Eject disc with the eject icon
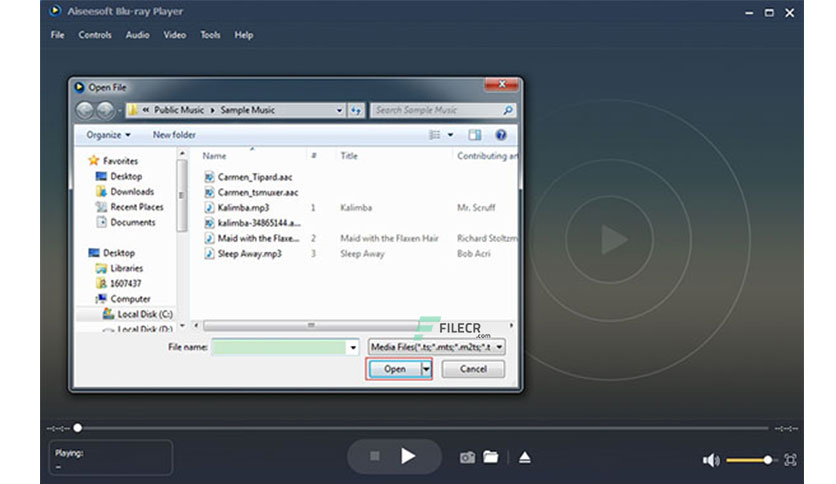836x484 pixels. pyautogui.click(x=525, y=457)
